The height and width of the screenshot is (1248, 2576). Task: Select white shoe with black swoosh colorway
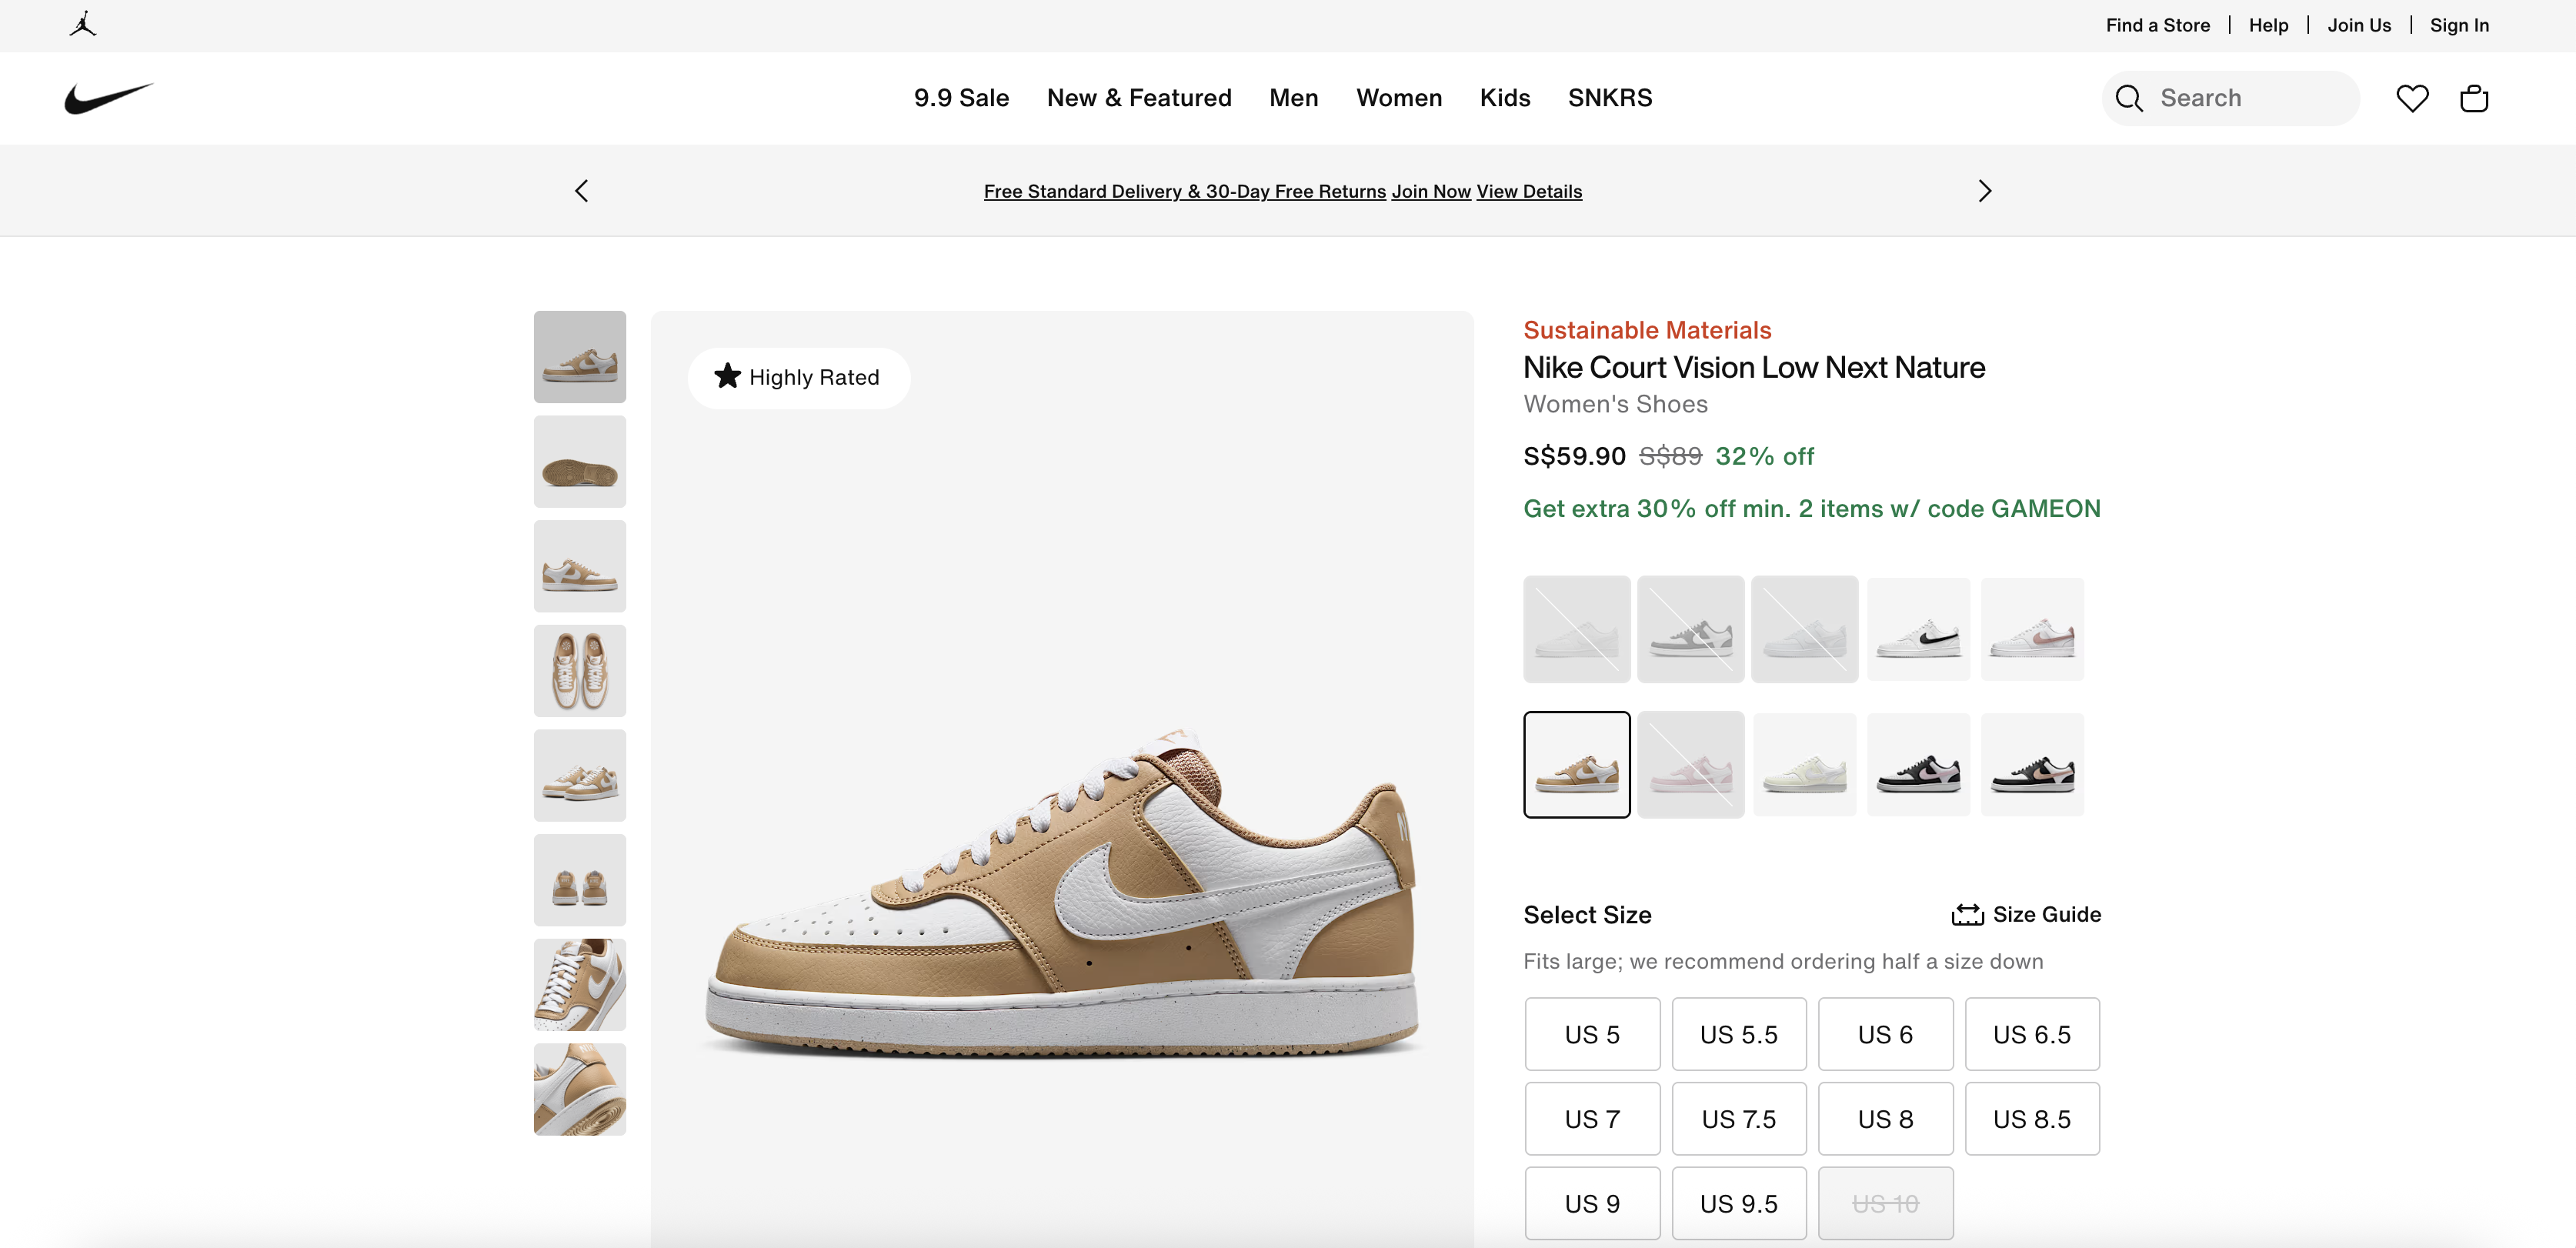(x=1917, y=629)
